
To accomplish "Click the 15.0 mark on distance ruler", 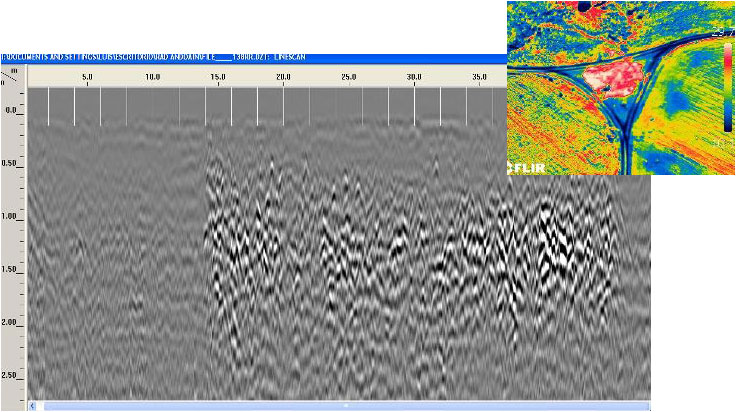I will pos(218,76).
